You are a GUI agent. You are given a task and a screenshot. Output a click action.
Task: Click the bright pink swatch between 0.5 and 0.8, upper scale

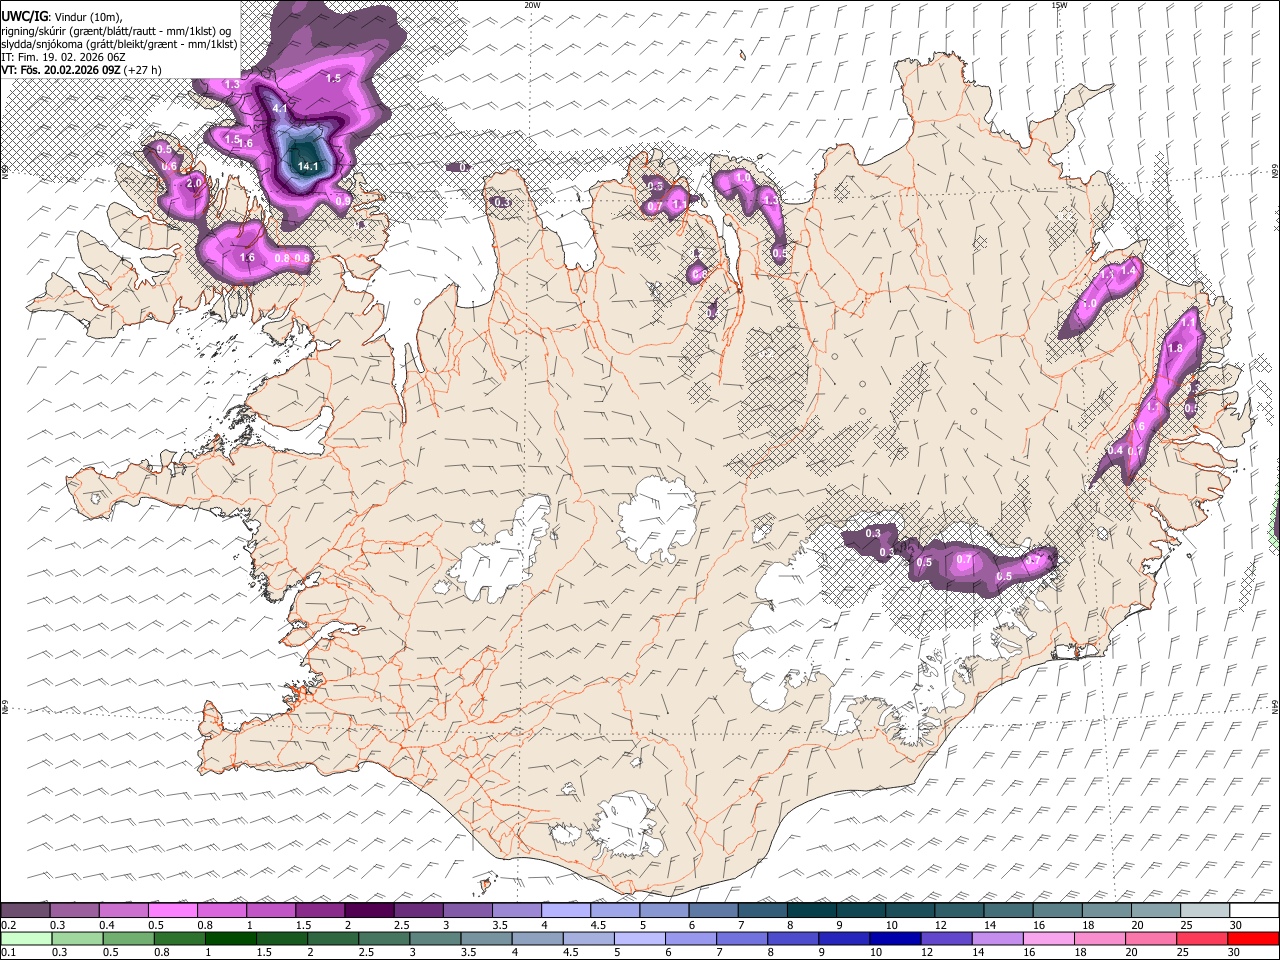coord(173,911)
